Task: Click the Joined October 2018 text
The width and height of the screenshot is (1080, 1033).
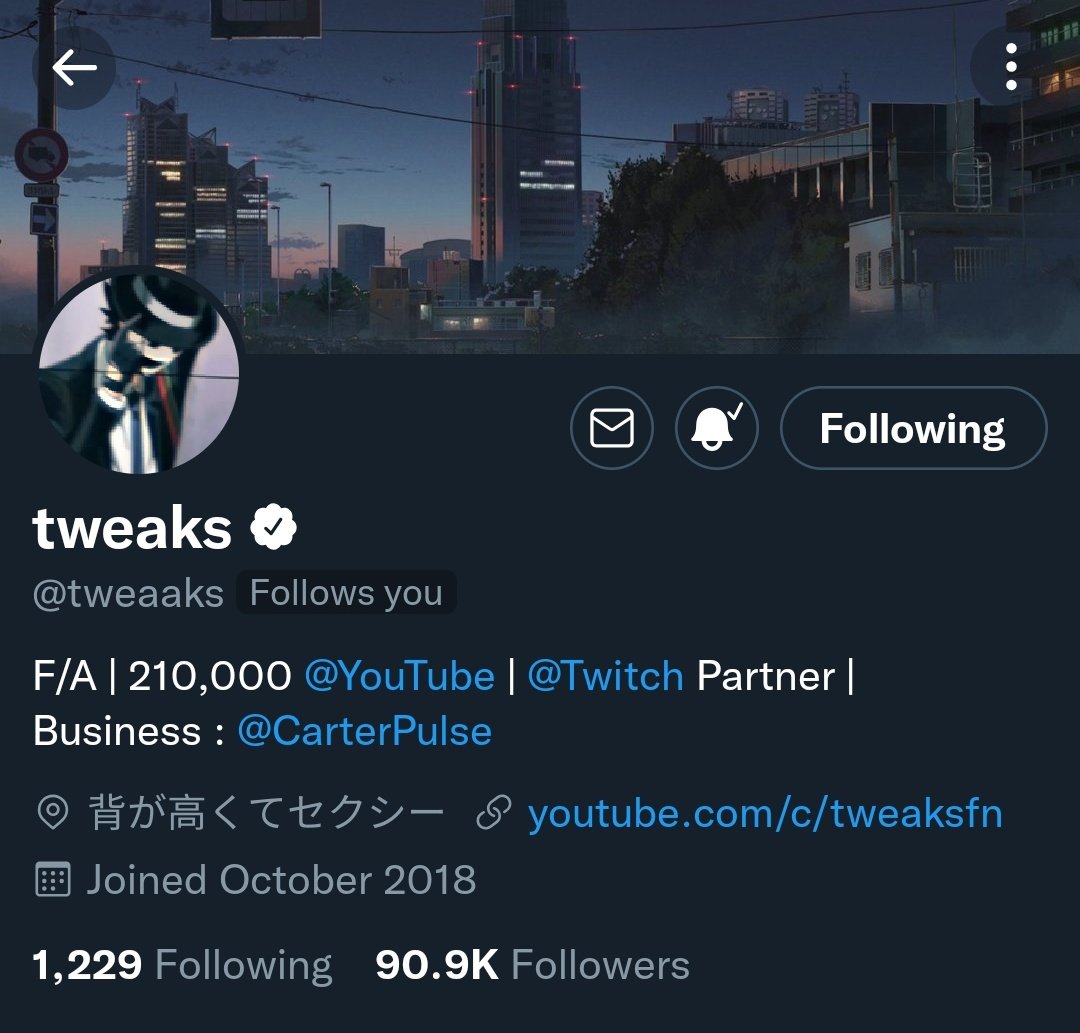Action: point(281,879)
